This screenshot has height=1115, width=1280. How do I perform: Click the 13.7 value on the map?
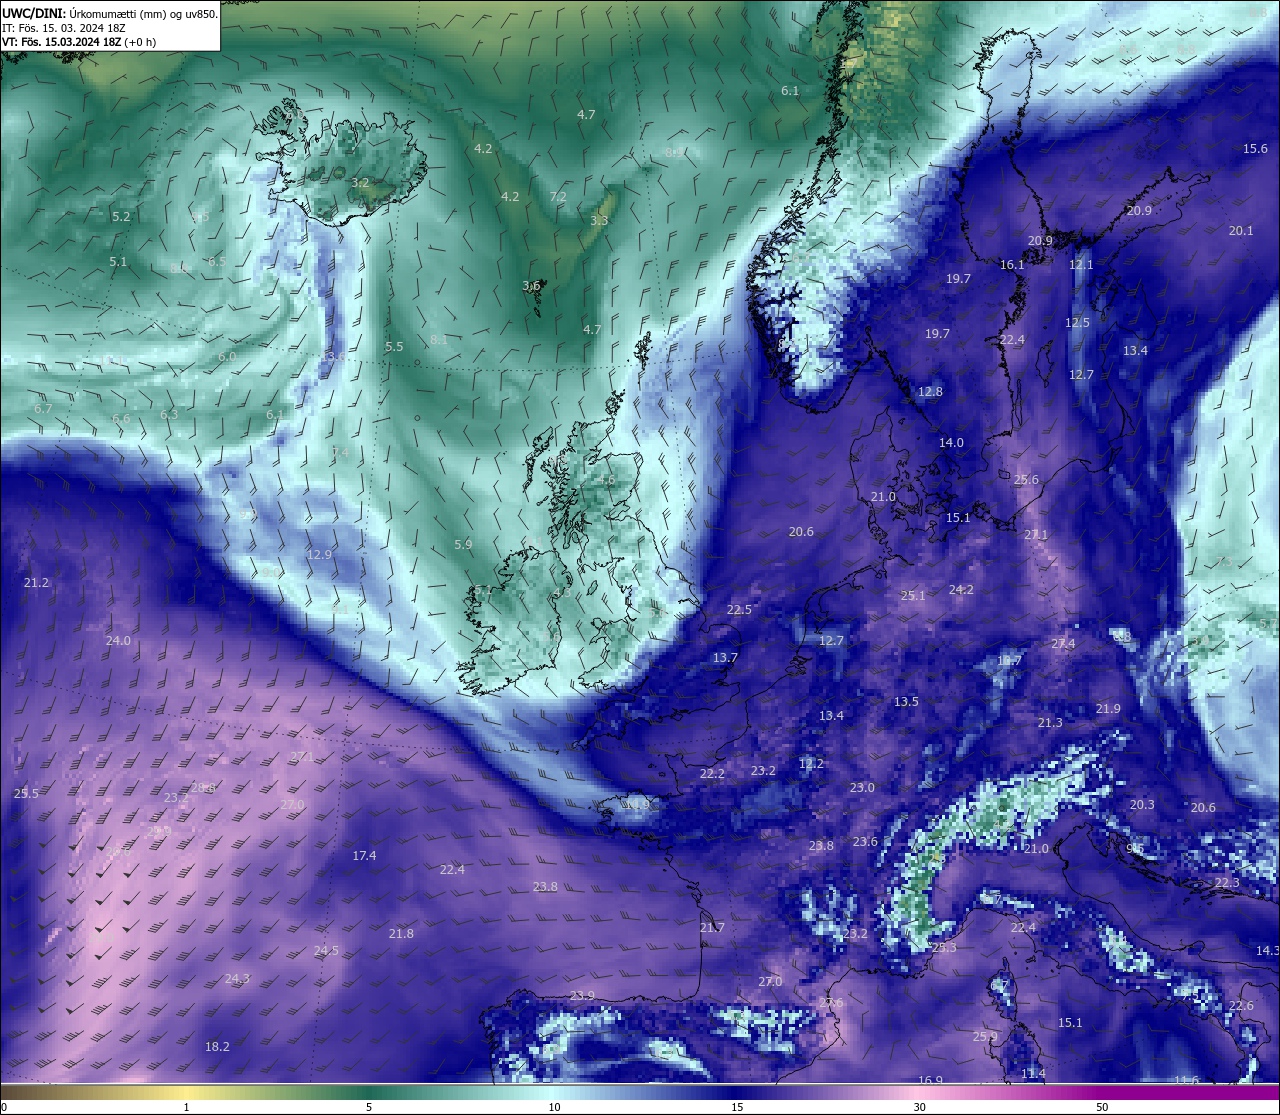click(x=725, y=658)
